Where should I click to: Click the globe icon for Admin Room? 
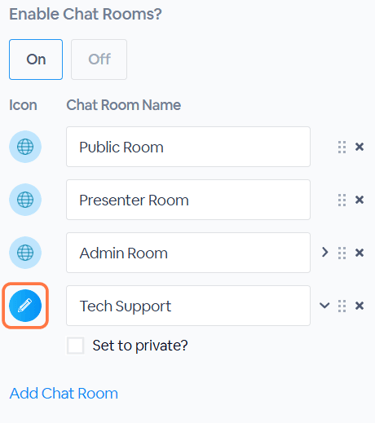click(x=25, y=253)
